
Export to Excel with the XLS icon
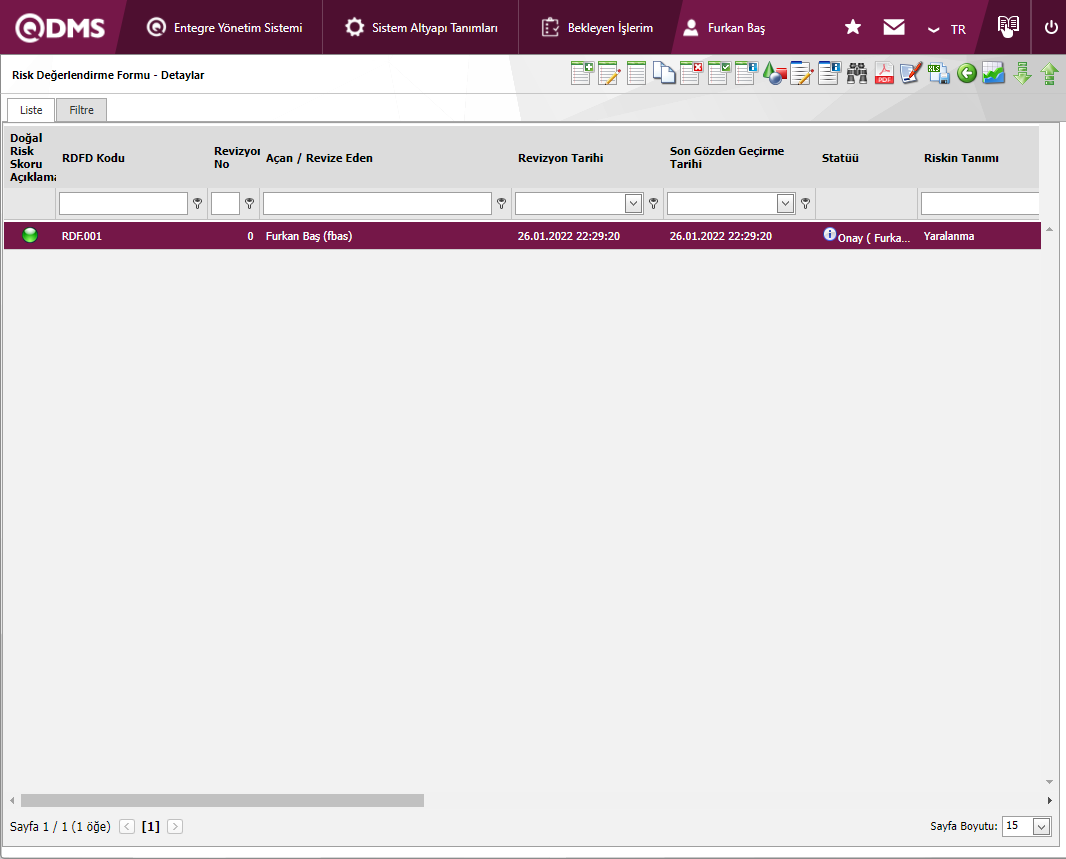click(938, 73)
